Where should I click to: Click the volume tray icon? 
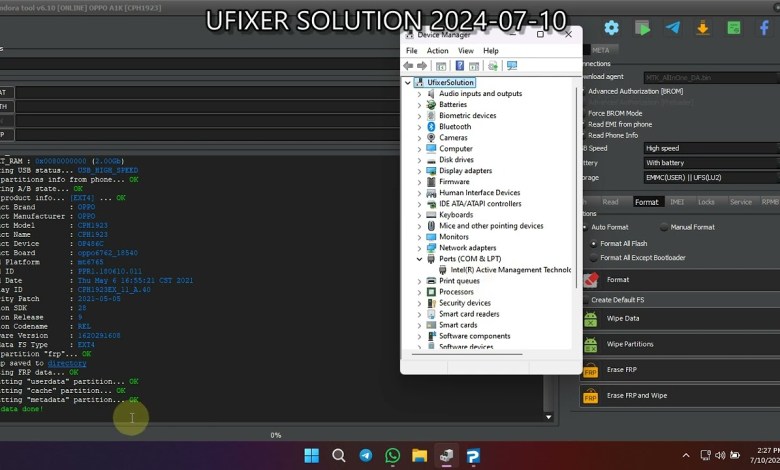(x=720, y=455)
